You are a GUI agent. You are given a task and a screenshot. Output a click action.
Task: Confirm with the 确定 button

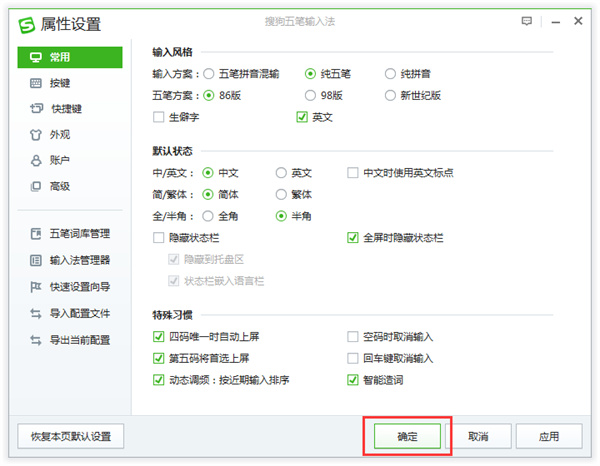tap(407, 436)
